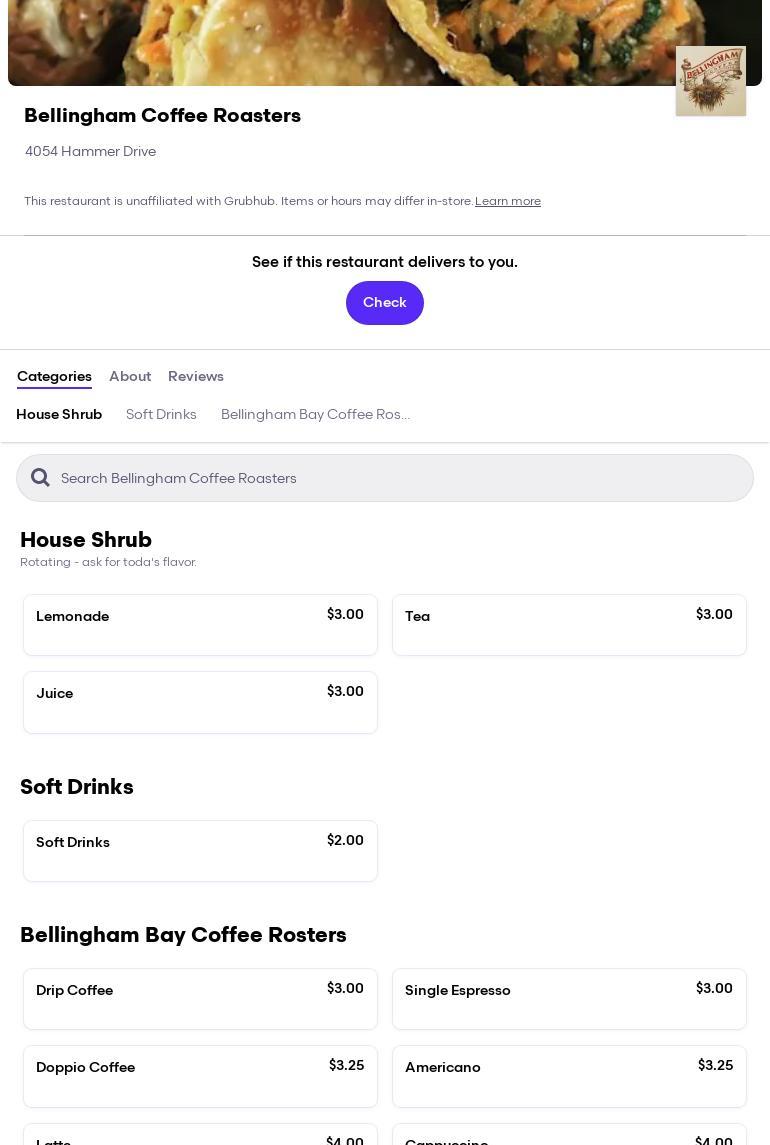Click the search magnifier icon
Viewport: 770px width, 1145px height.
[x=40, y=478]
